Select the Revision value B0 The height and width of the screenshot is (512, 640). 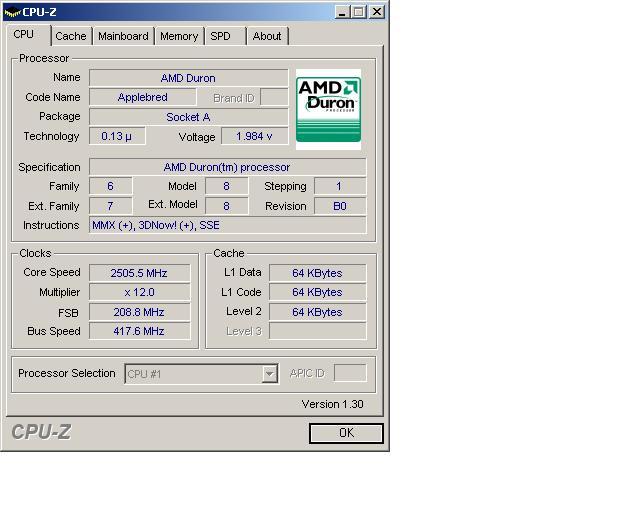pyautogui.click(x=340, y=206)
